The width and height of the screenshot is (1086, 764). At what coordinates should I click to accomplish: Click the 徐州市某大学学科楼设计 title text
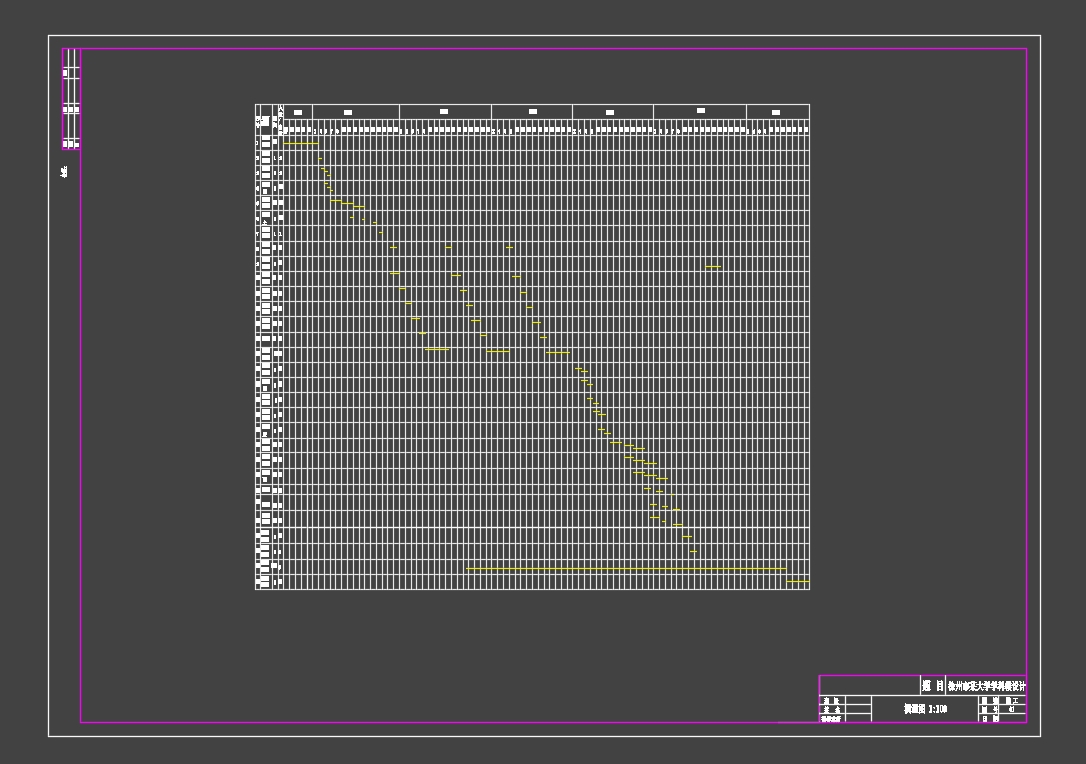tap(985, 685)
